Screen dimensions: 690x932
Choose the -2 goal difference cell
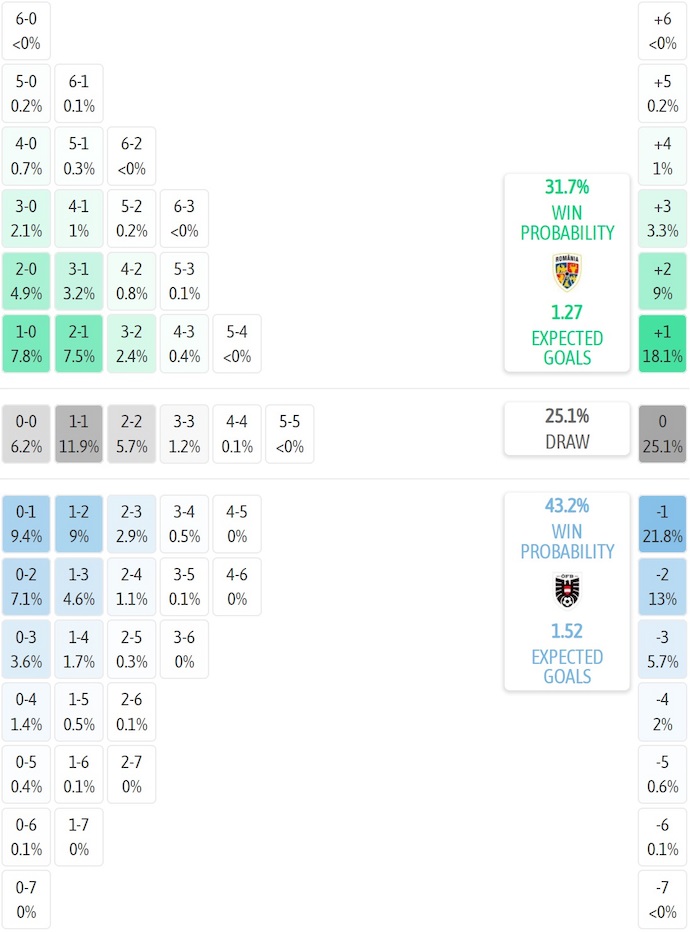[x=662, y=587]
